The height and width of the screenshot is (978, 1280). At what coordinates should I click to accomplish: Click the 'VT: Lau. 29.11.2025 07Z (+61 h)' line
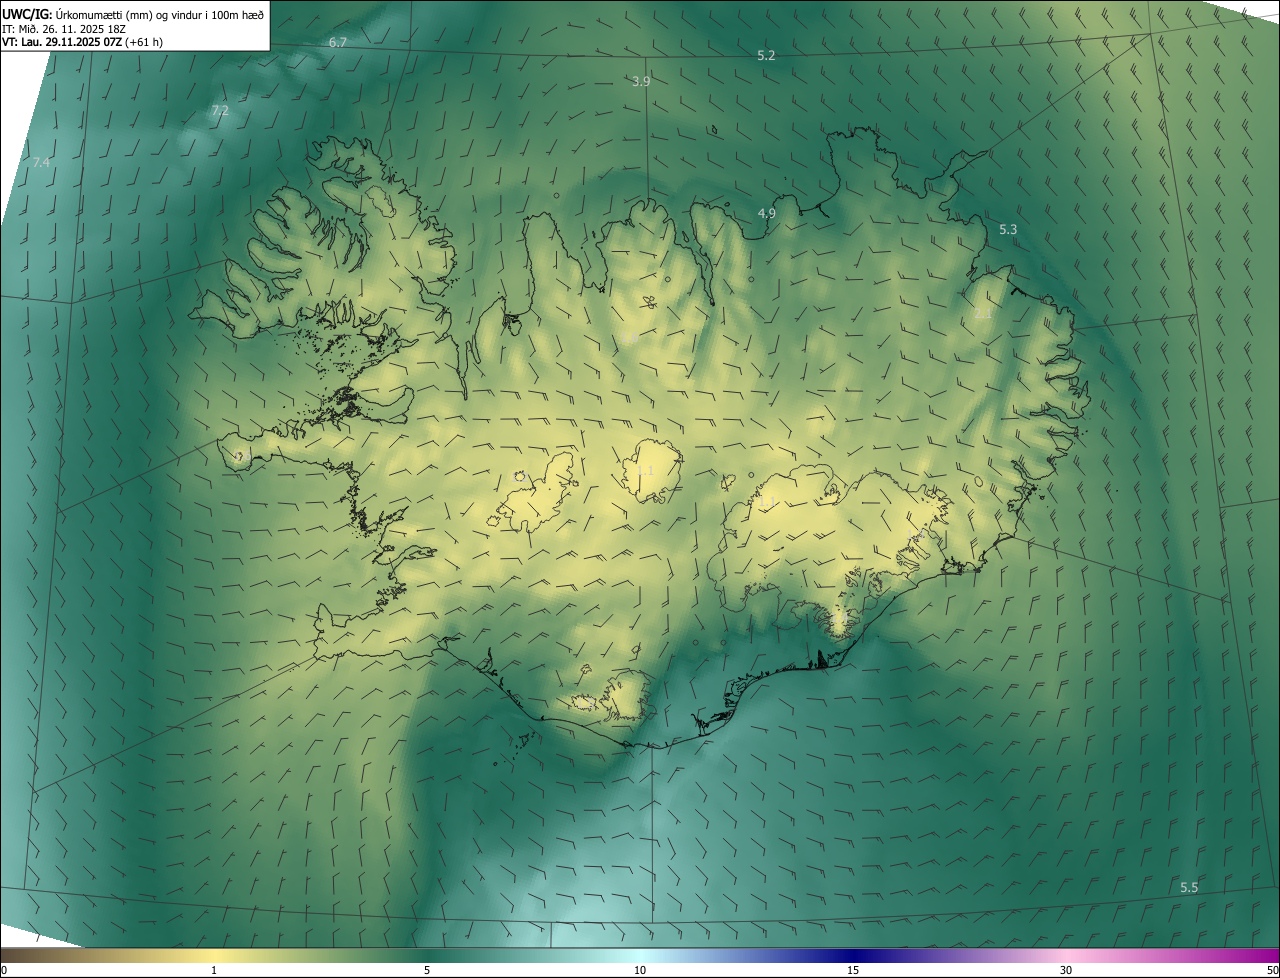[x=83, y=42]
